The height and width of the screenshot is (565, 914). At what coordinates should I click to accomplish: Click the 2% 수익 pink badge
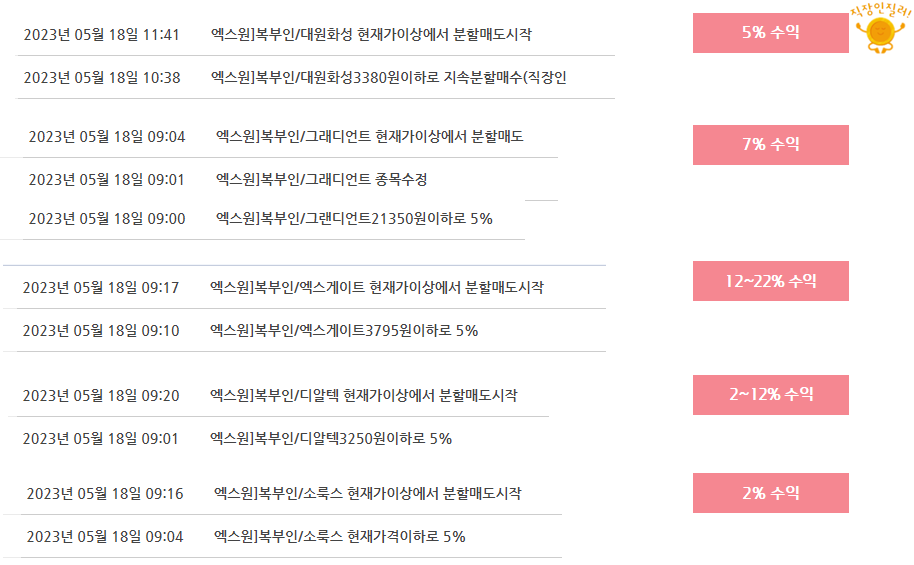[771, 493]
